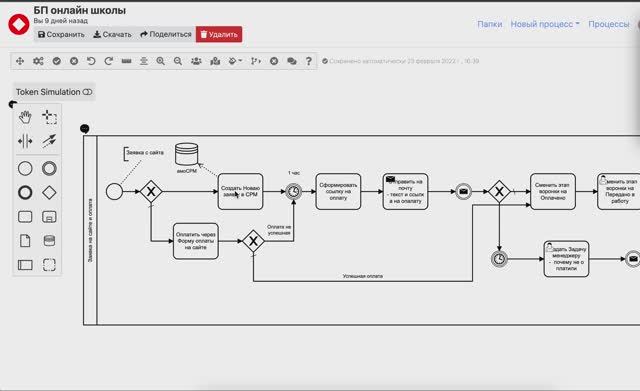The width and height of the screenshot is (640, 391).
Task: Pick the gateway diamond in palette
Action: click(x=49, y=192)
